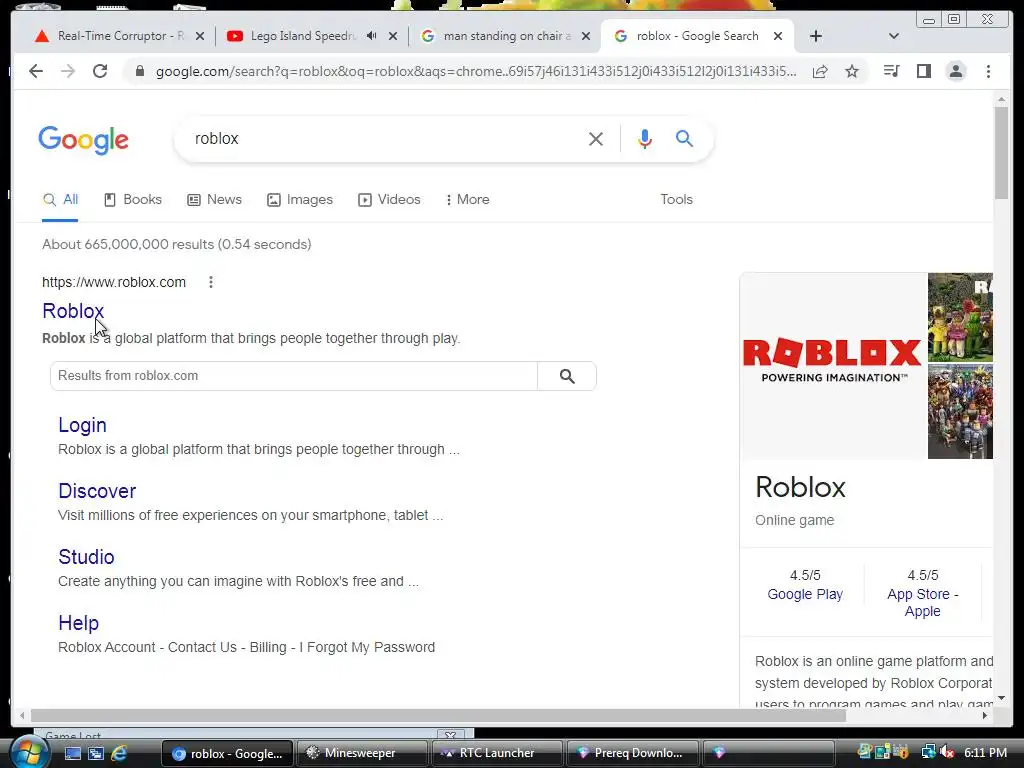Screen dimensions: 1024x768
Task: Open Chrome's three-dot menu
Action: pos(988,71)
